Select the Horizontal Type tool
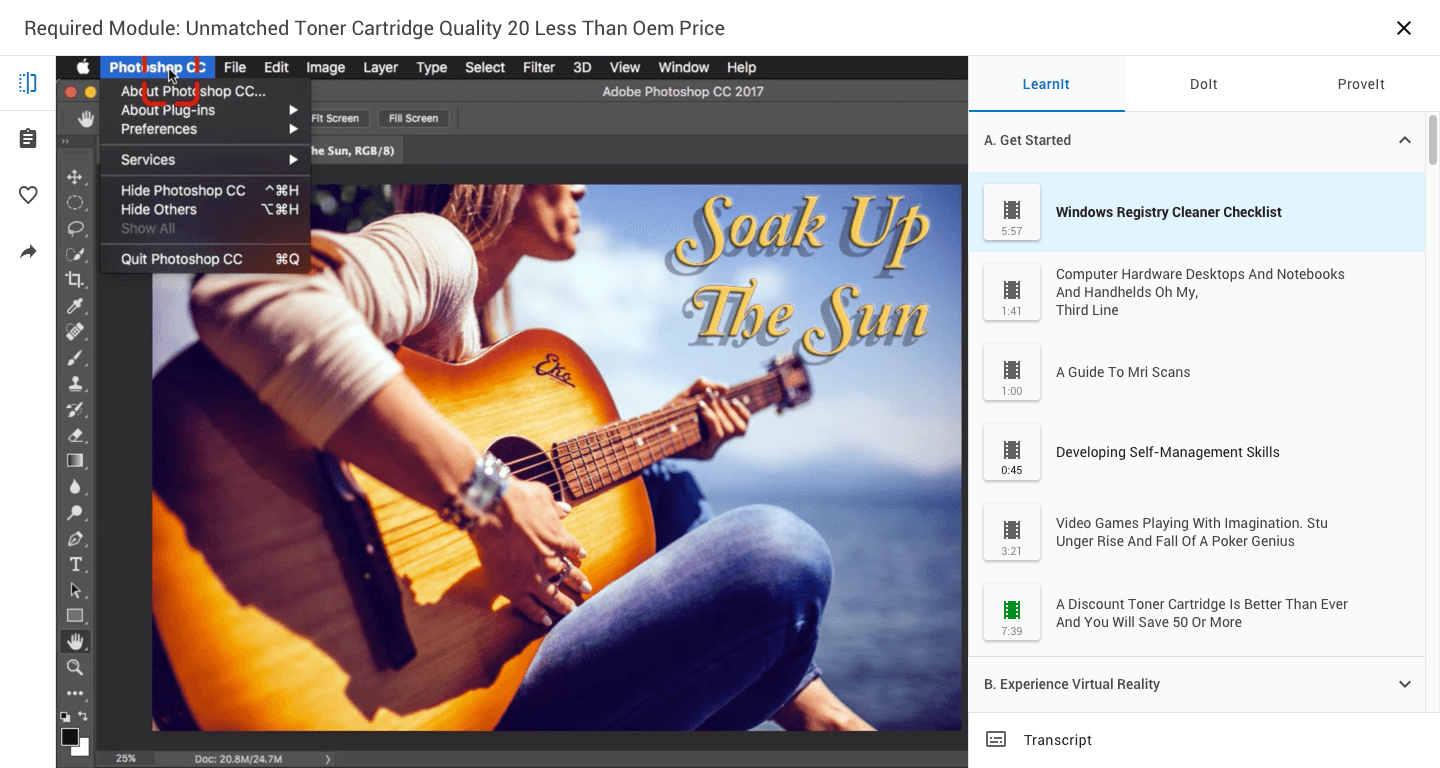 tap(75, 565)
